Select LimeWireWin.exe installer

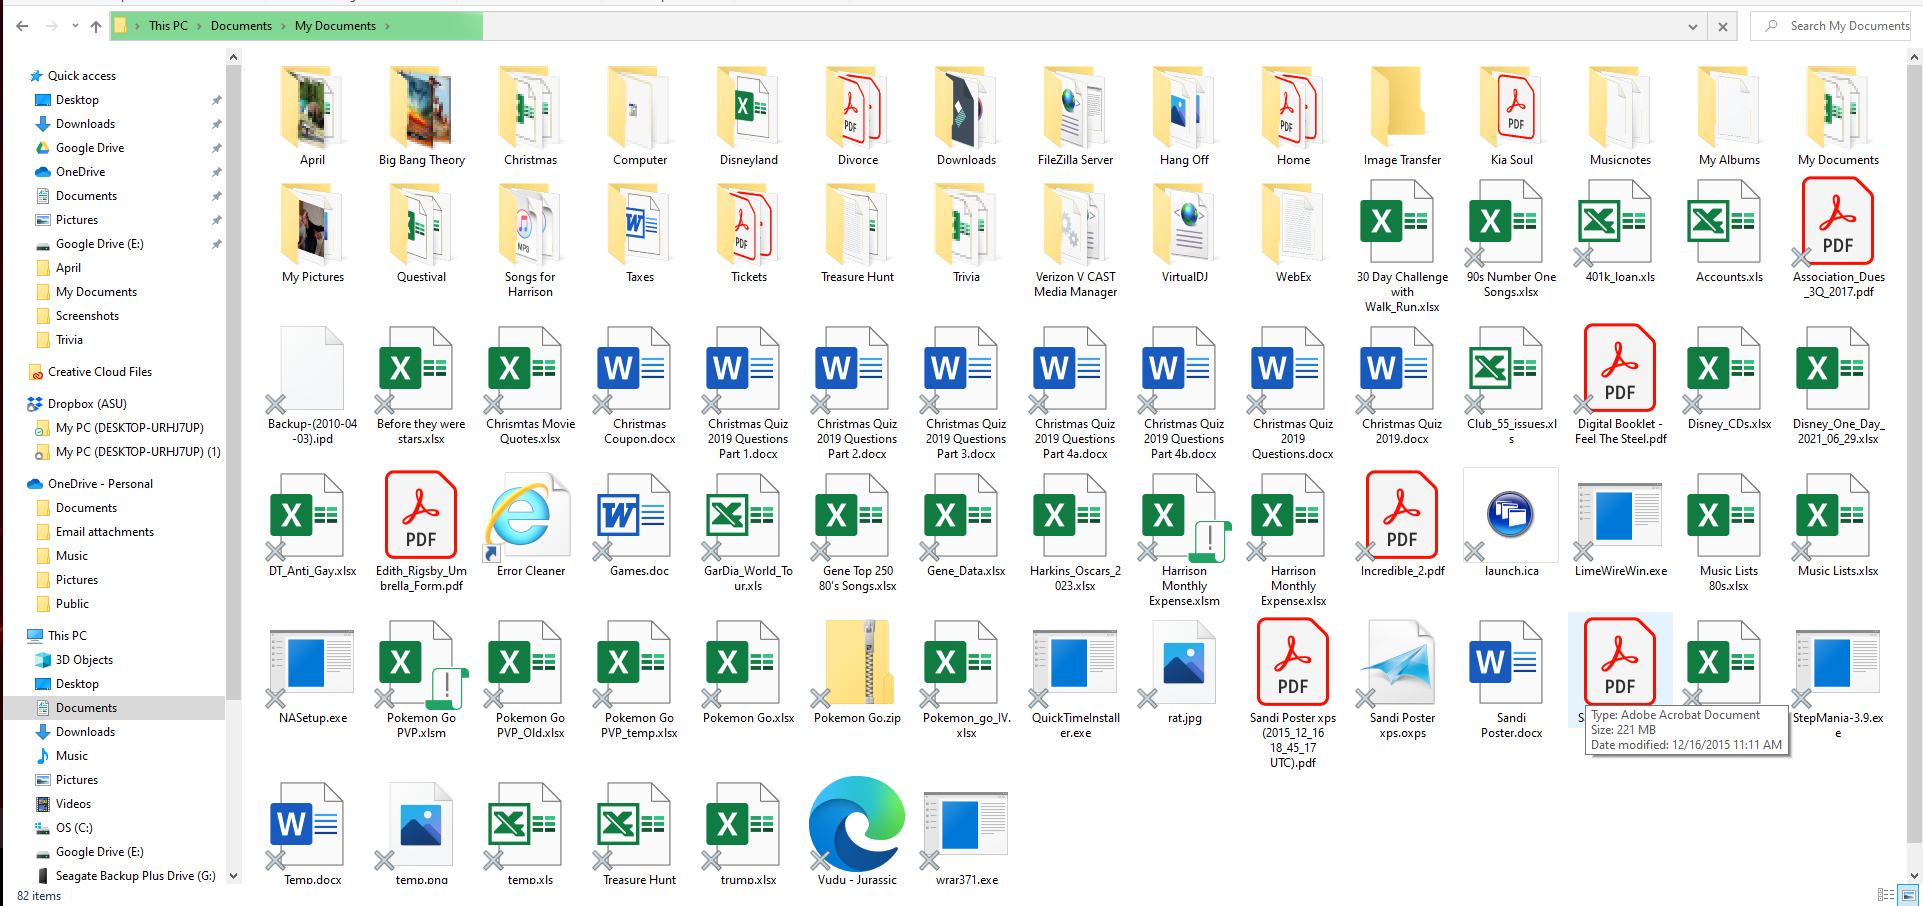[x=1620, y=527]
